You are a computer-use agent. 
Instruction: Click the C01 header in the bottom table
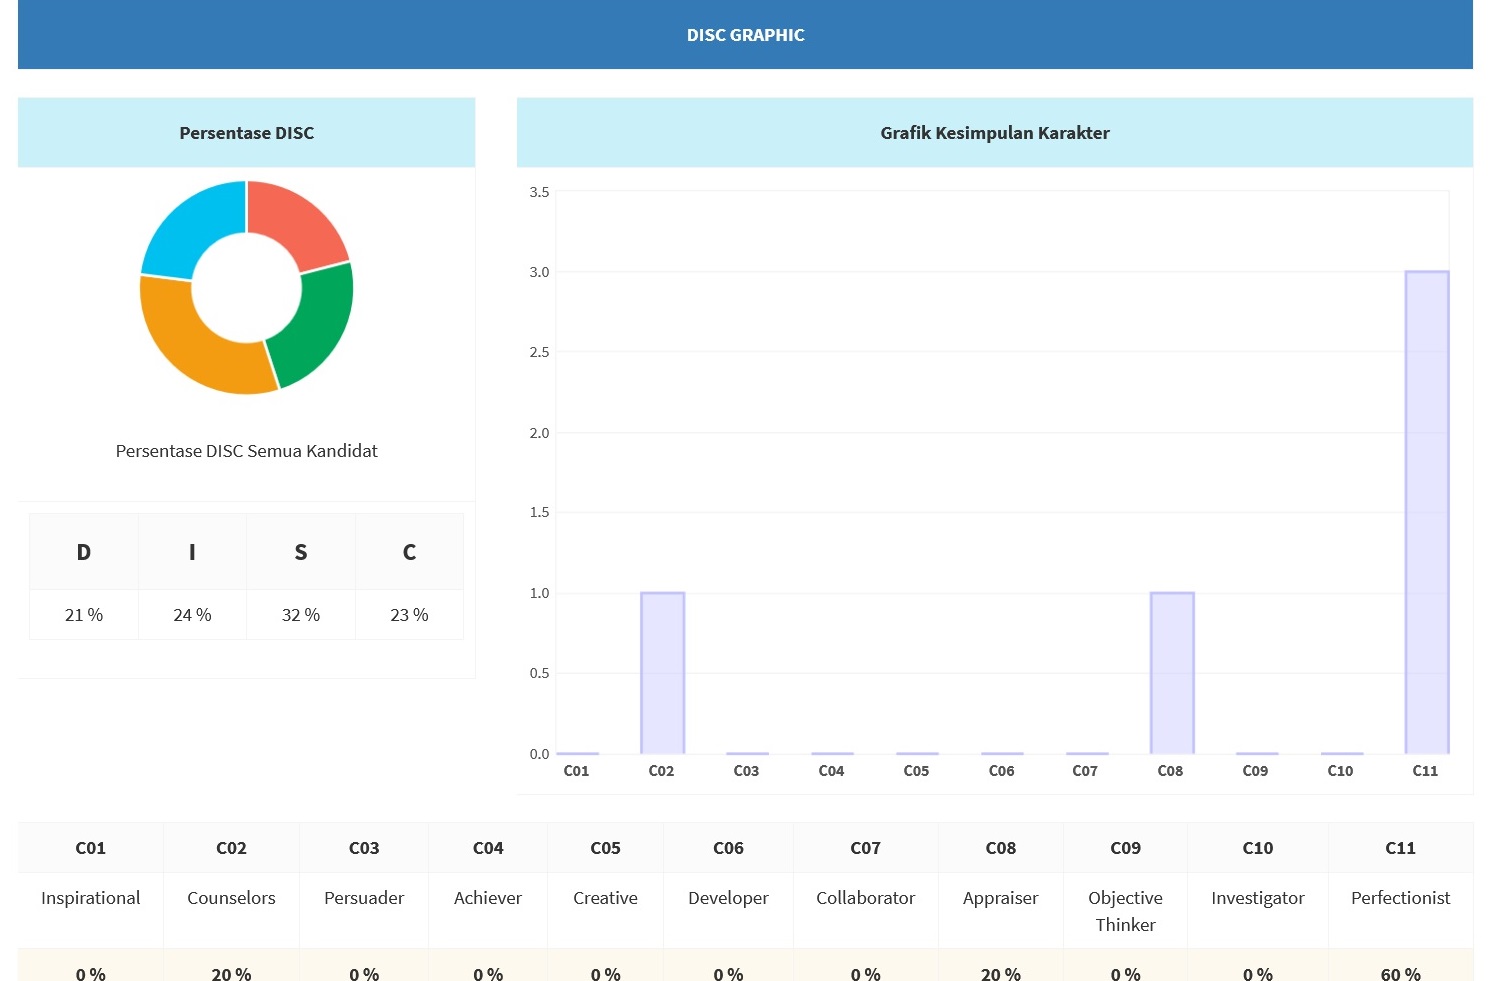91,848
